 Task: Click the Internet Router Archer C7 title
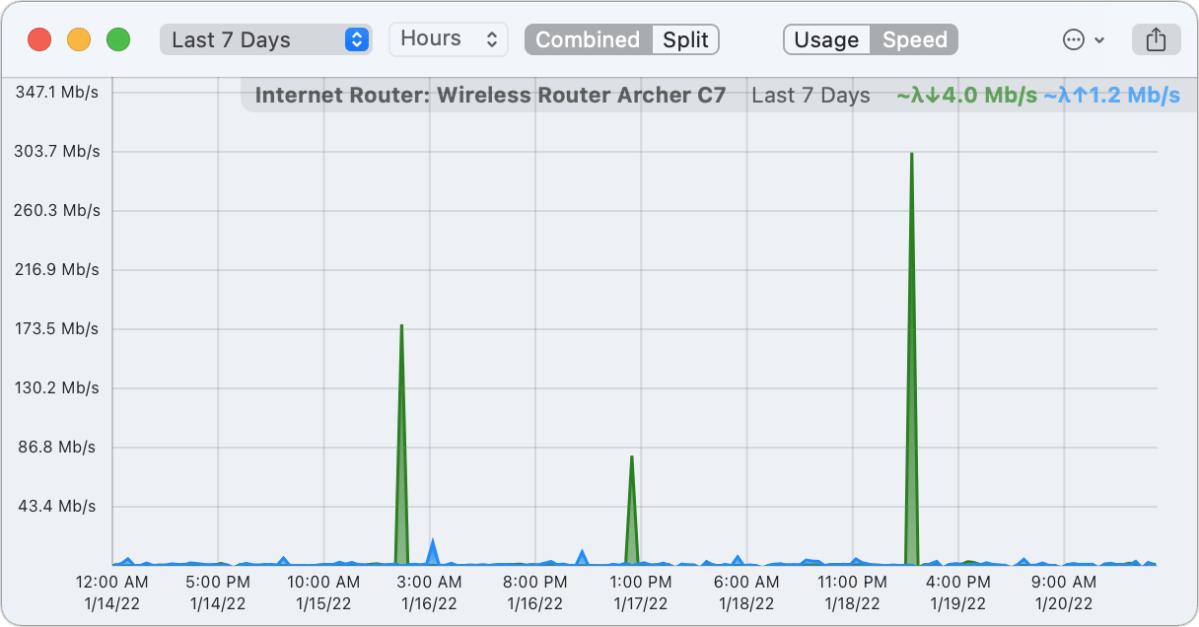[x=490, y=95]
